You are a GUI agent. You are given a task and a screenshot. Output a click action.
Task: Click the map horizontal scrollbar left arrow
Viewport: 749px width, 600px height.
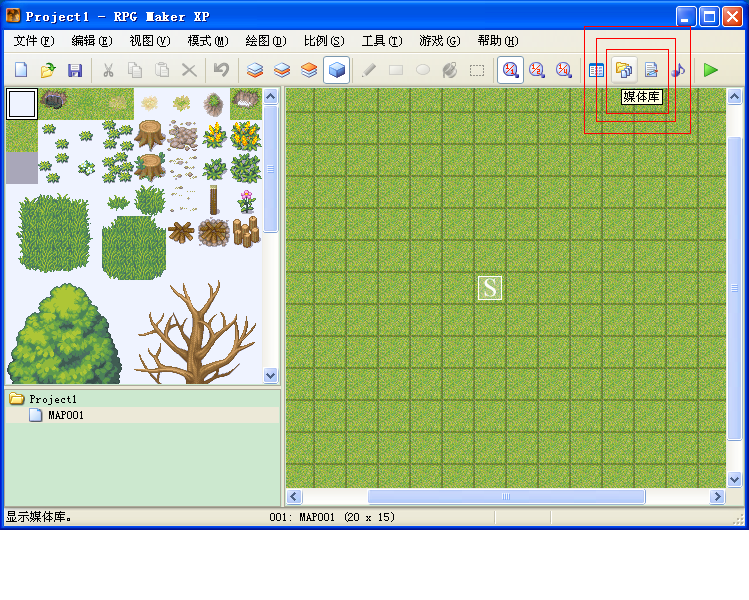coord(294,497)
